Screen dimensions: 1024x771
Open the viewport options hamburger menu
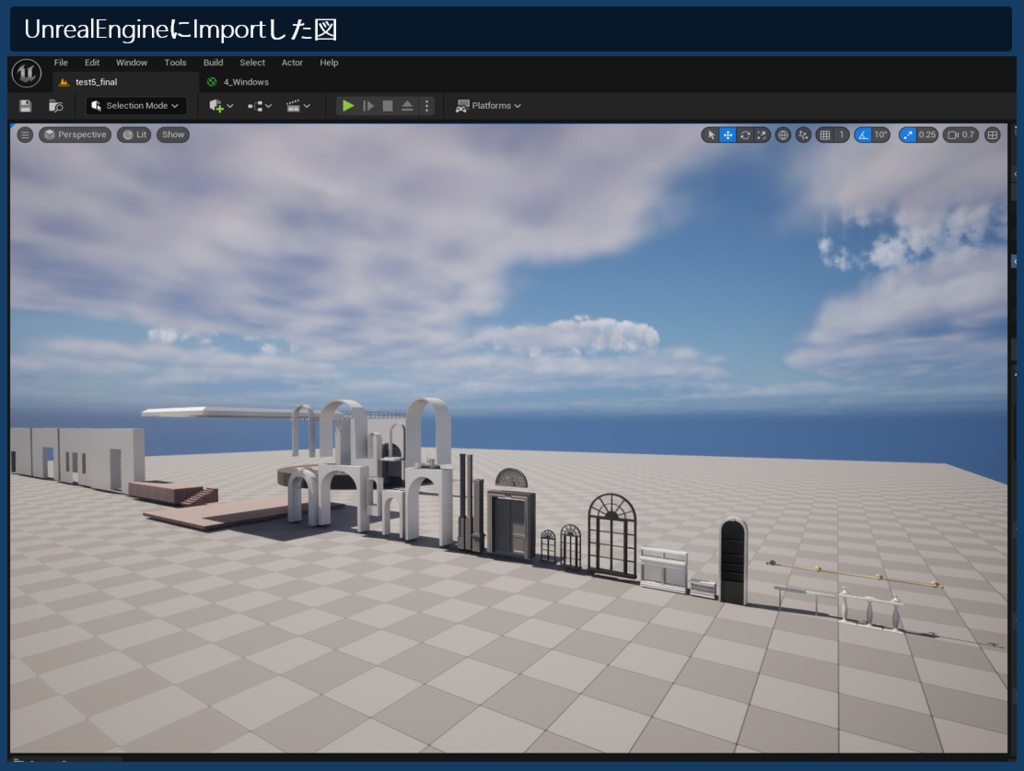click(x=25, y=135)
